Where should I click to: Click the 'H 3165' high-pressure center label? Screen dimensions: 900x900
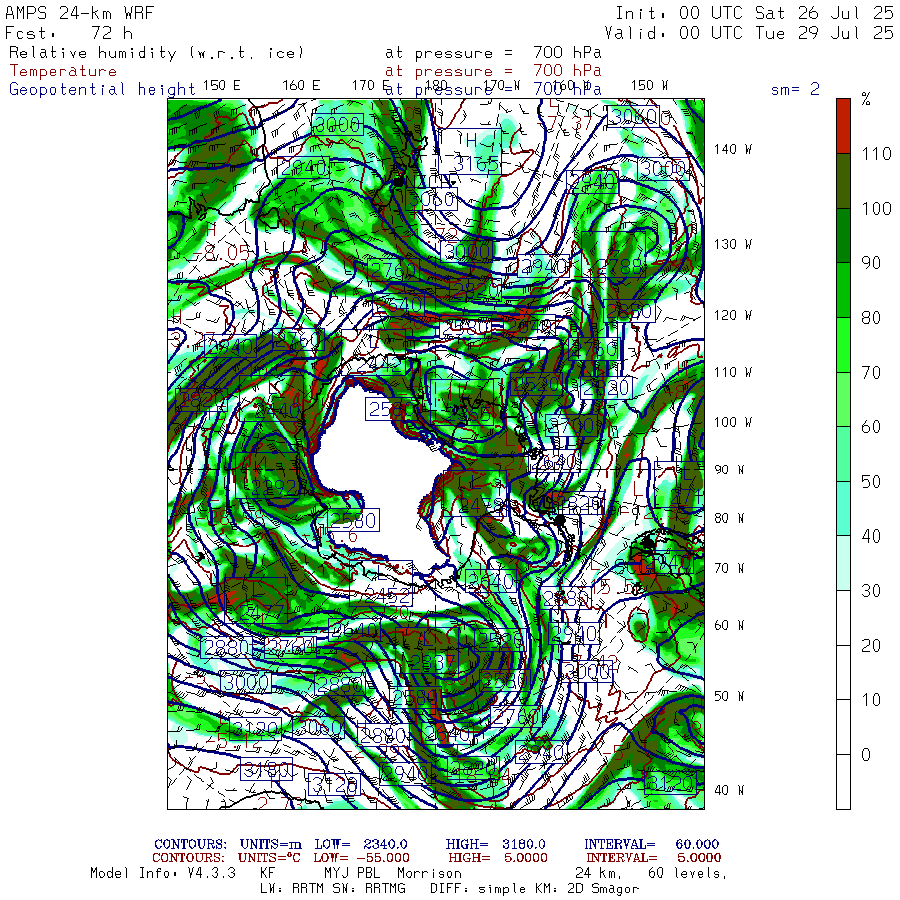(x=472, y=153)
